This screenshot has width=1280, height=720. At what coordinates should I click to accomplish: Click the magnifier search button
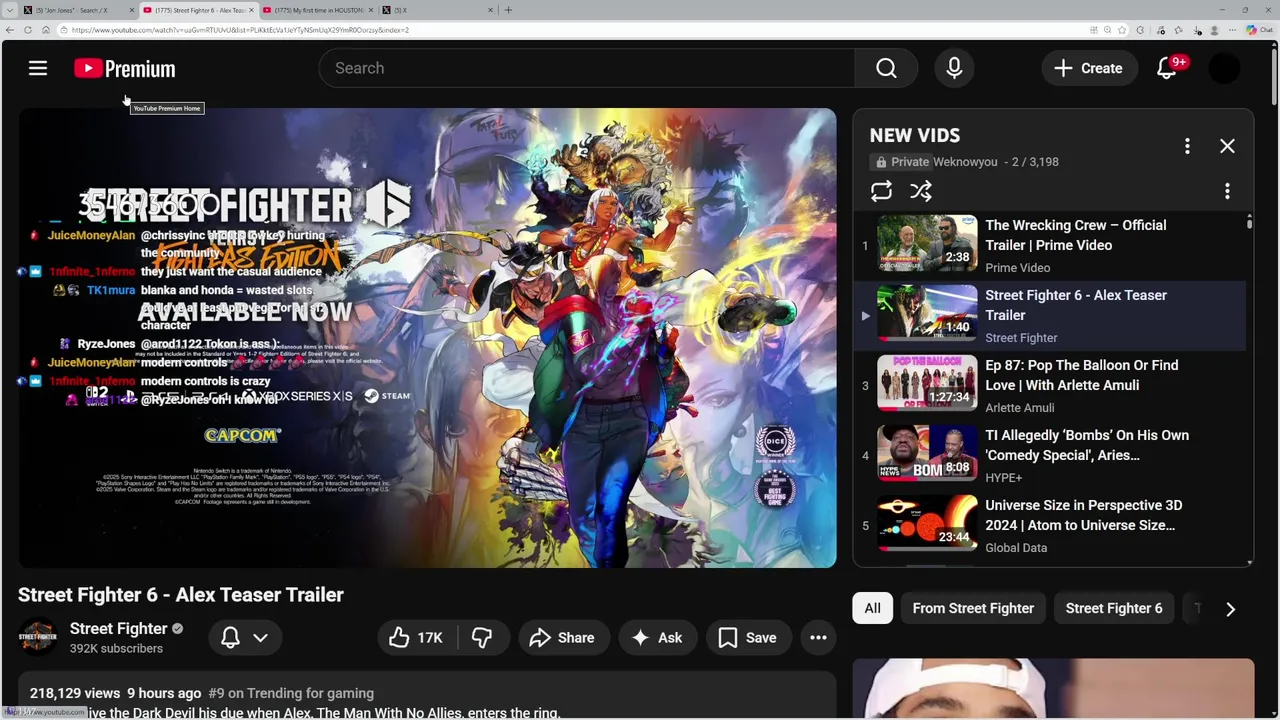(x=886, y=68)
